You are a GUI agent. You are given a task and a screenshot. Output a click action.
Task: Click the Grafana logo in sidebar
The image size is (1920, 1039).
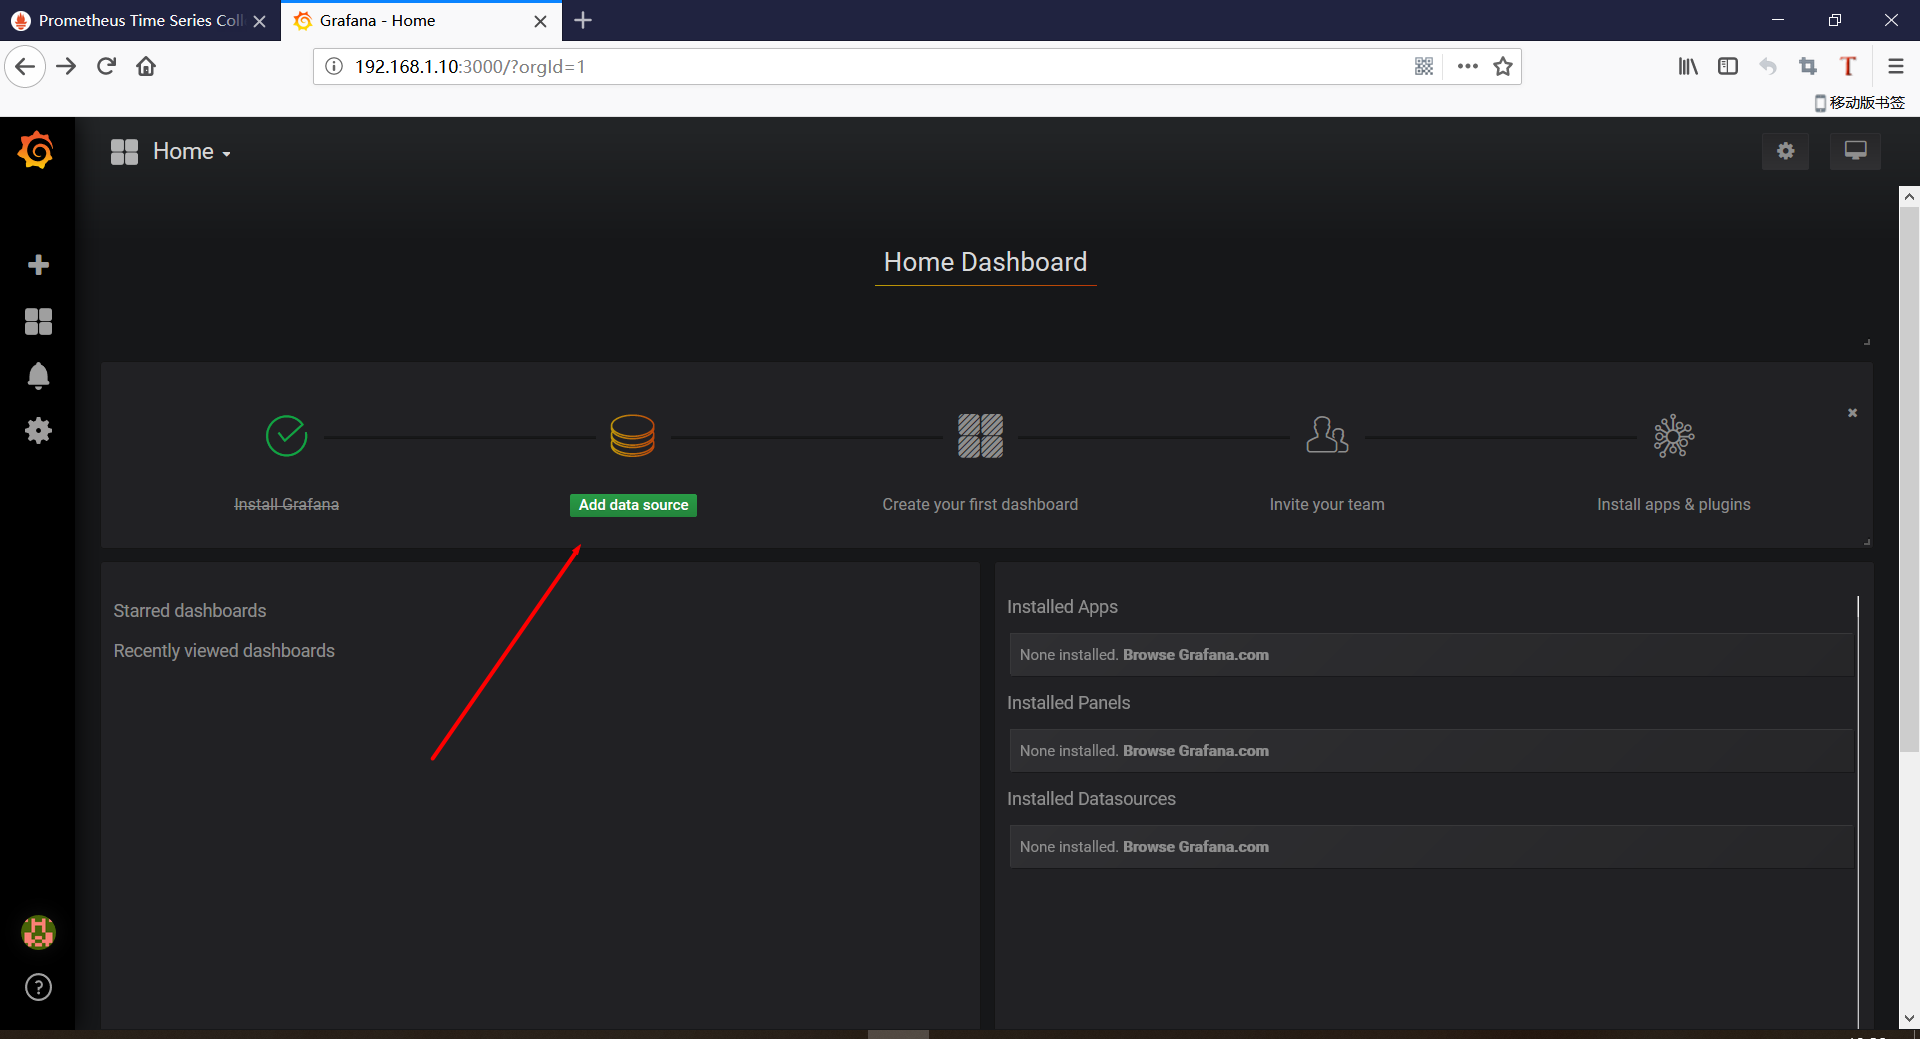36,151
